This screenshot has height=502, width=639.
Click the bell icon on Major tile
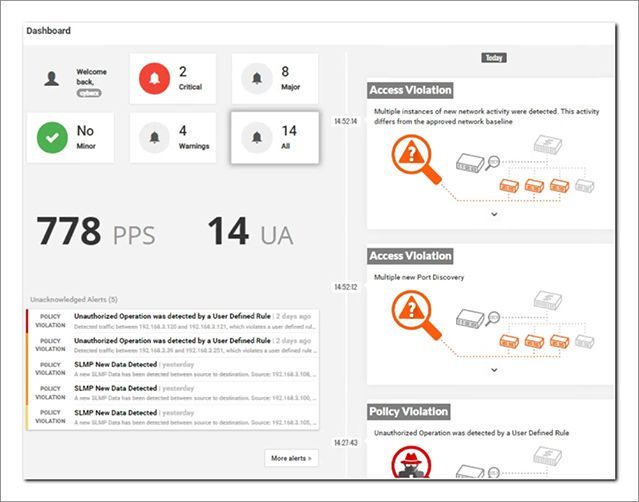(x=257, y=79)
